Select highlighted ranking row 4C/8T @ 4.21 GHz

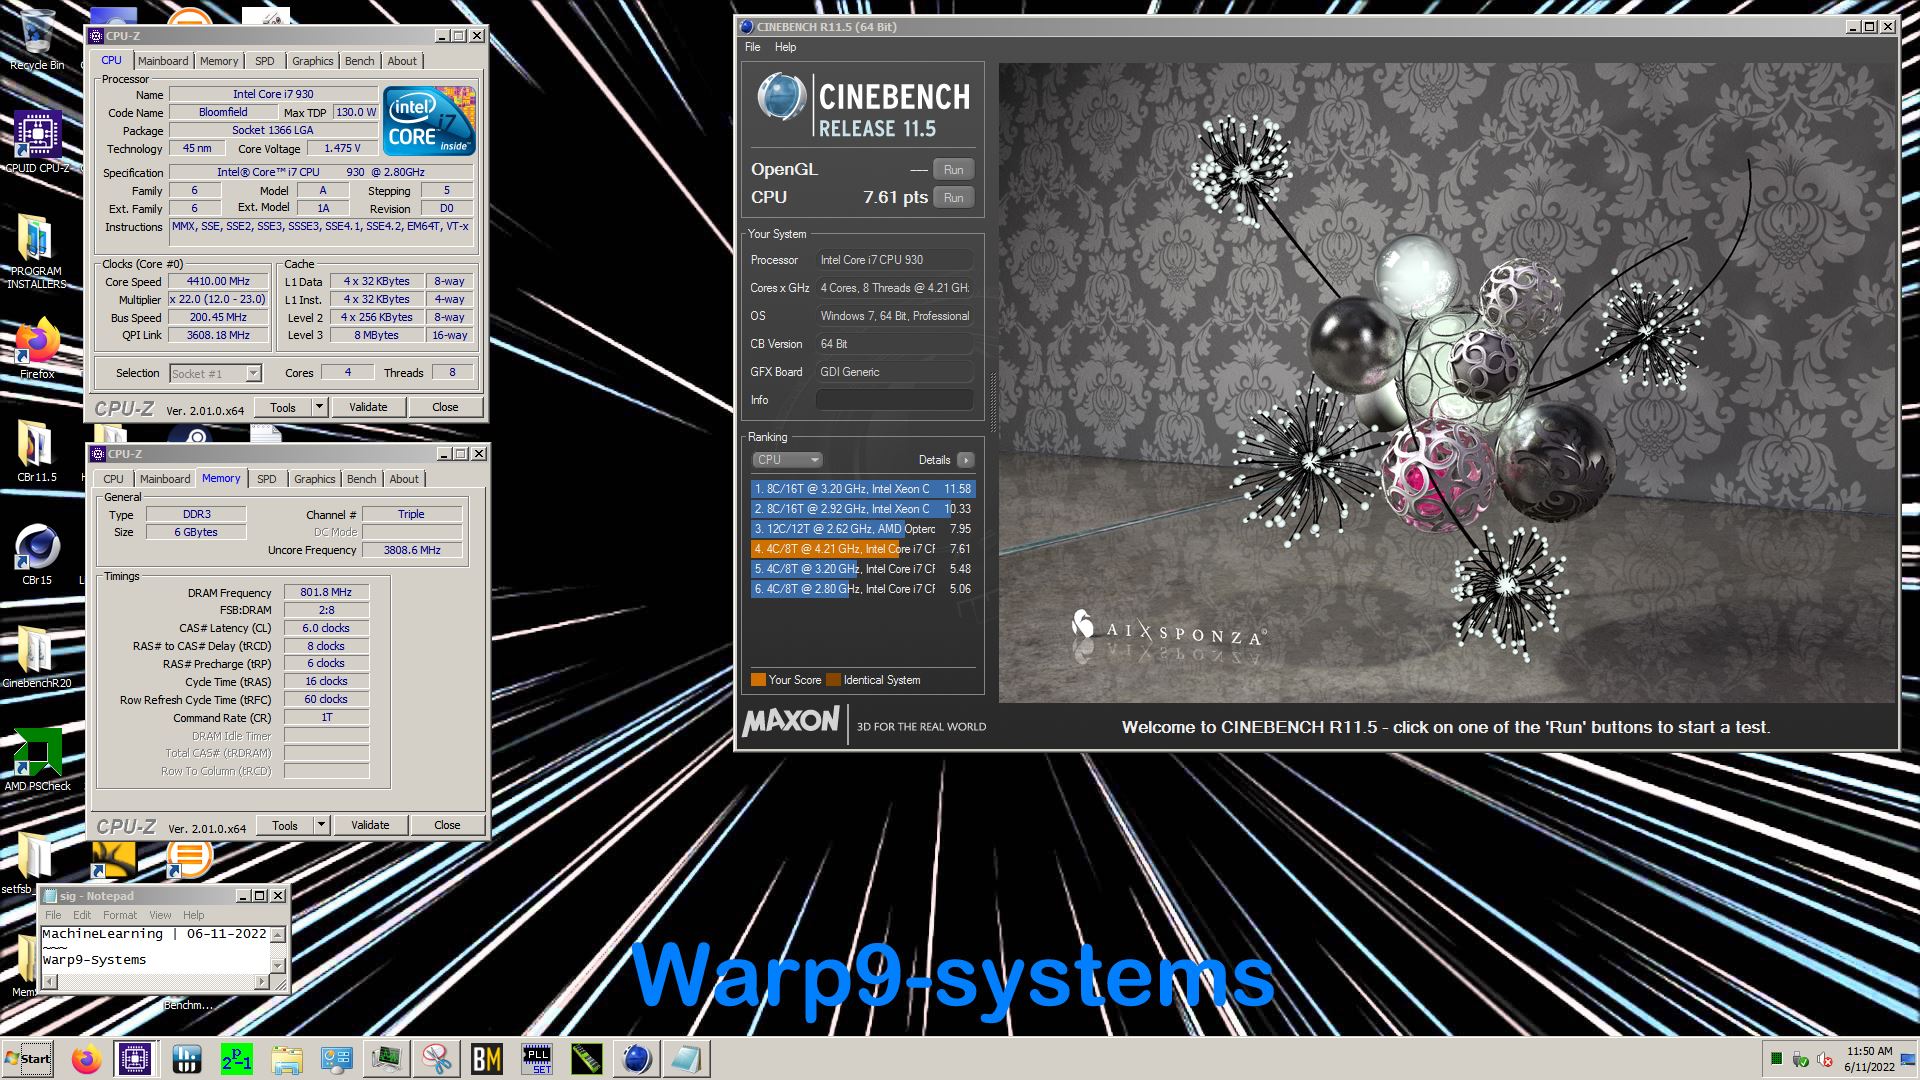tap(862, 549)
